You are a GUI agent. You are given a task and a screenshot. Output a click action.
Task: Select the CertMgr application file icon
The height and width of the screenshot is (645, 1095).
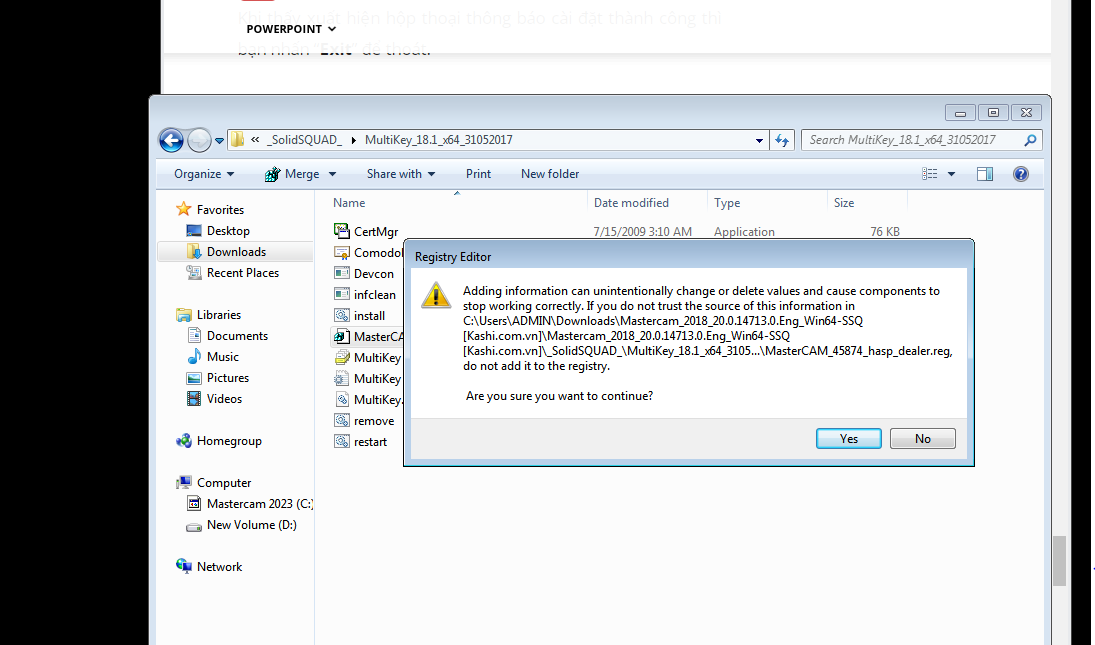pos(341,232)
